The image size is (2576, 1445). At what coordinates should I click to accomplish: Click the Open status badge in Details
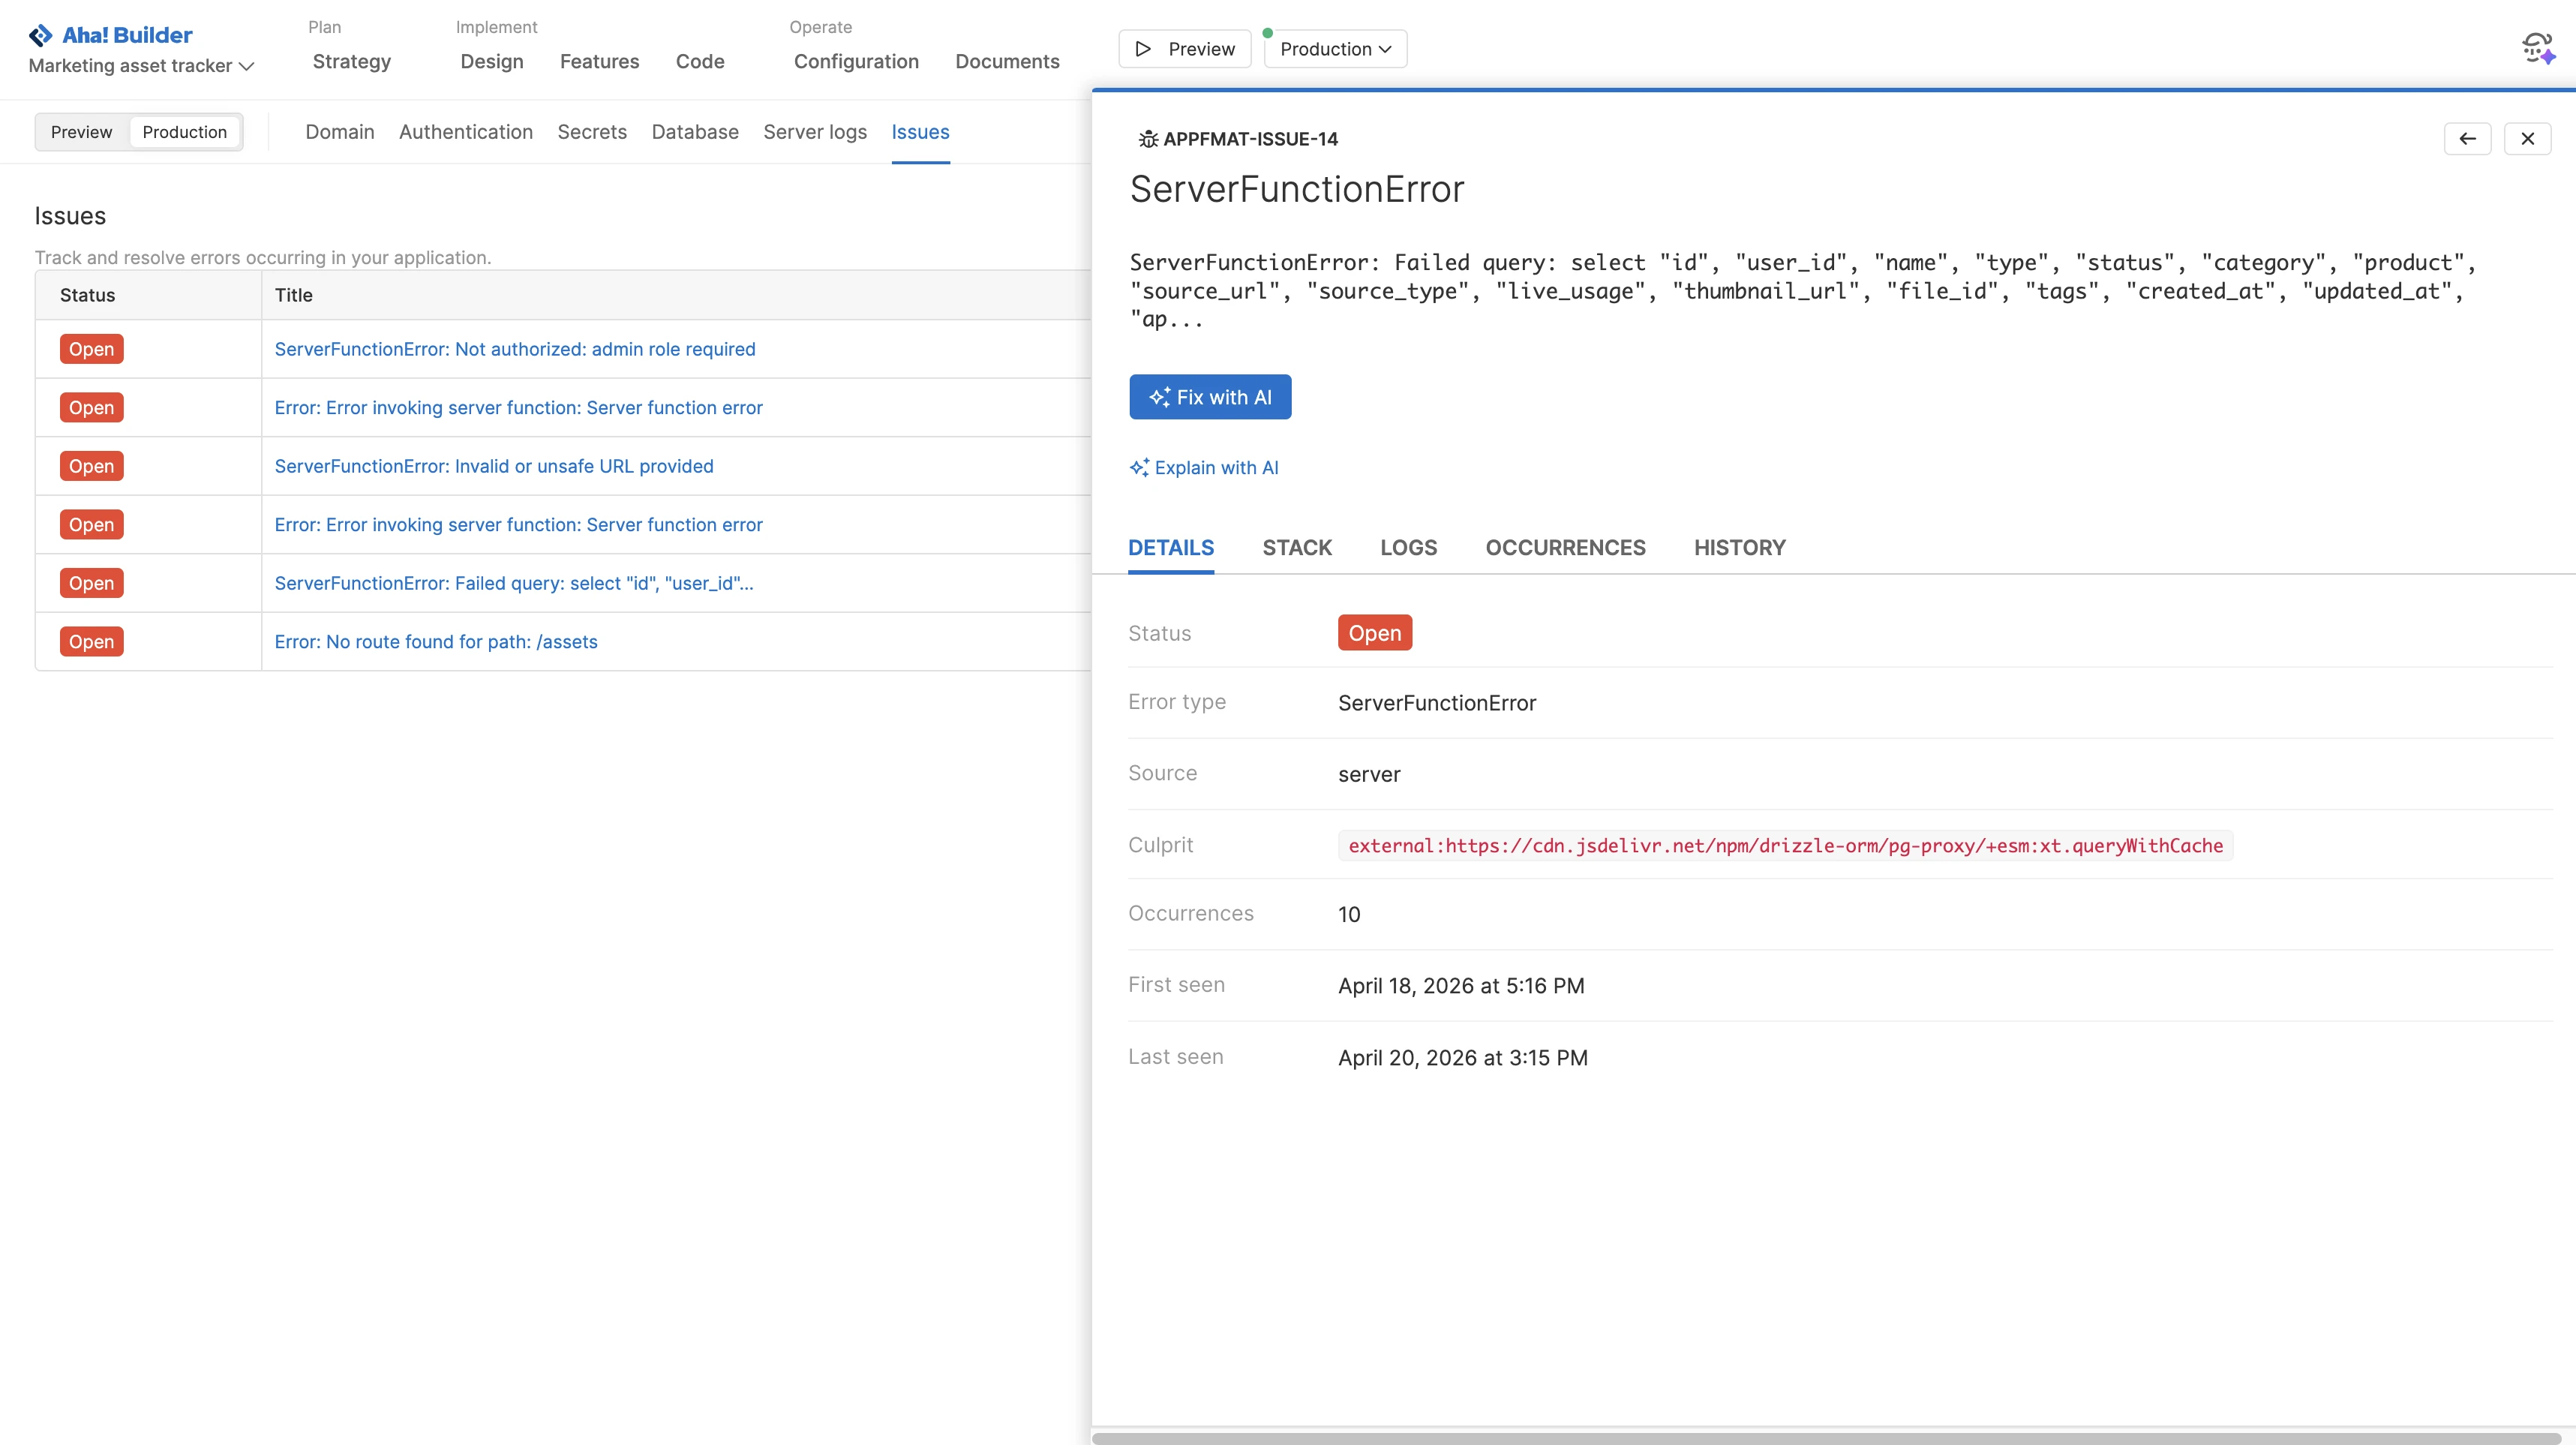1374,632
